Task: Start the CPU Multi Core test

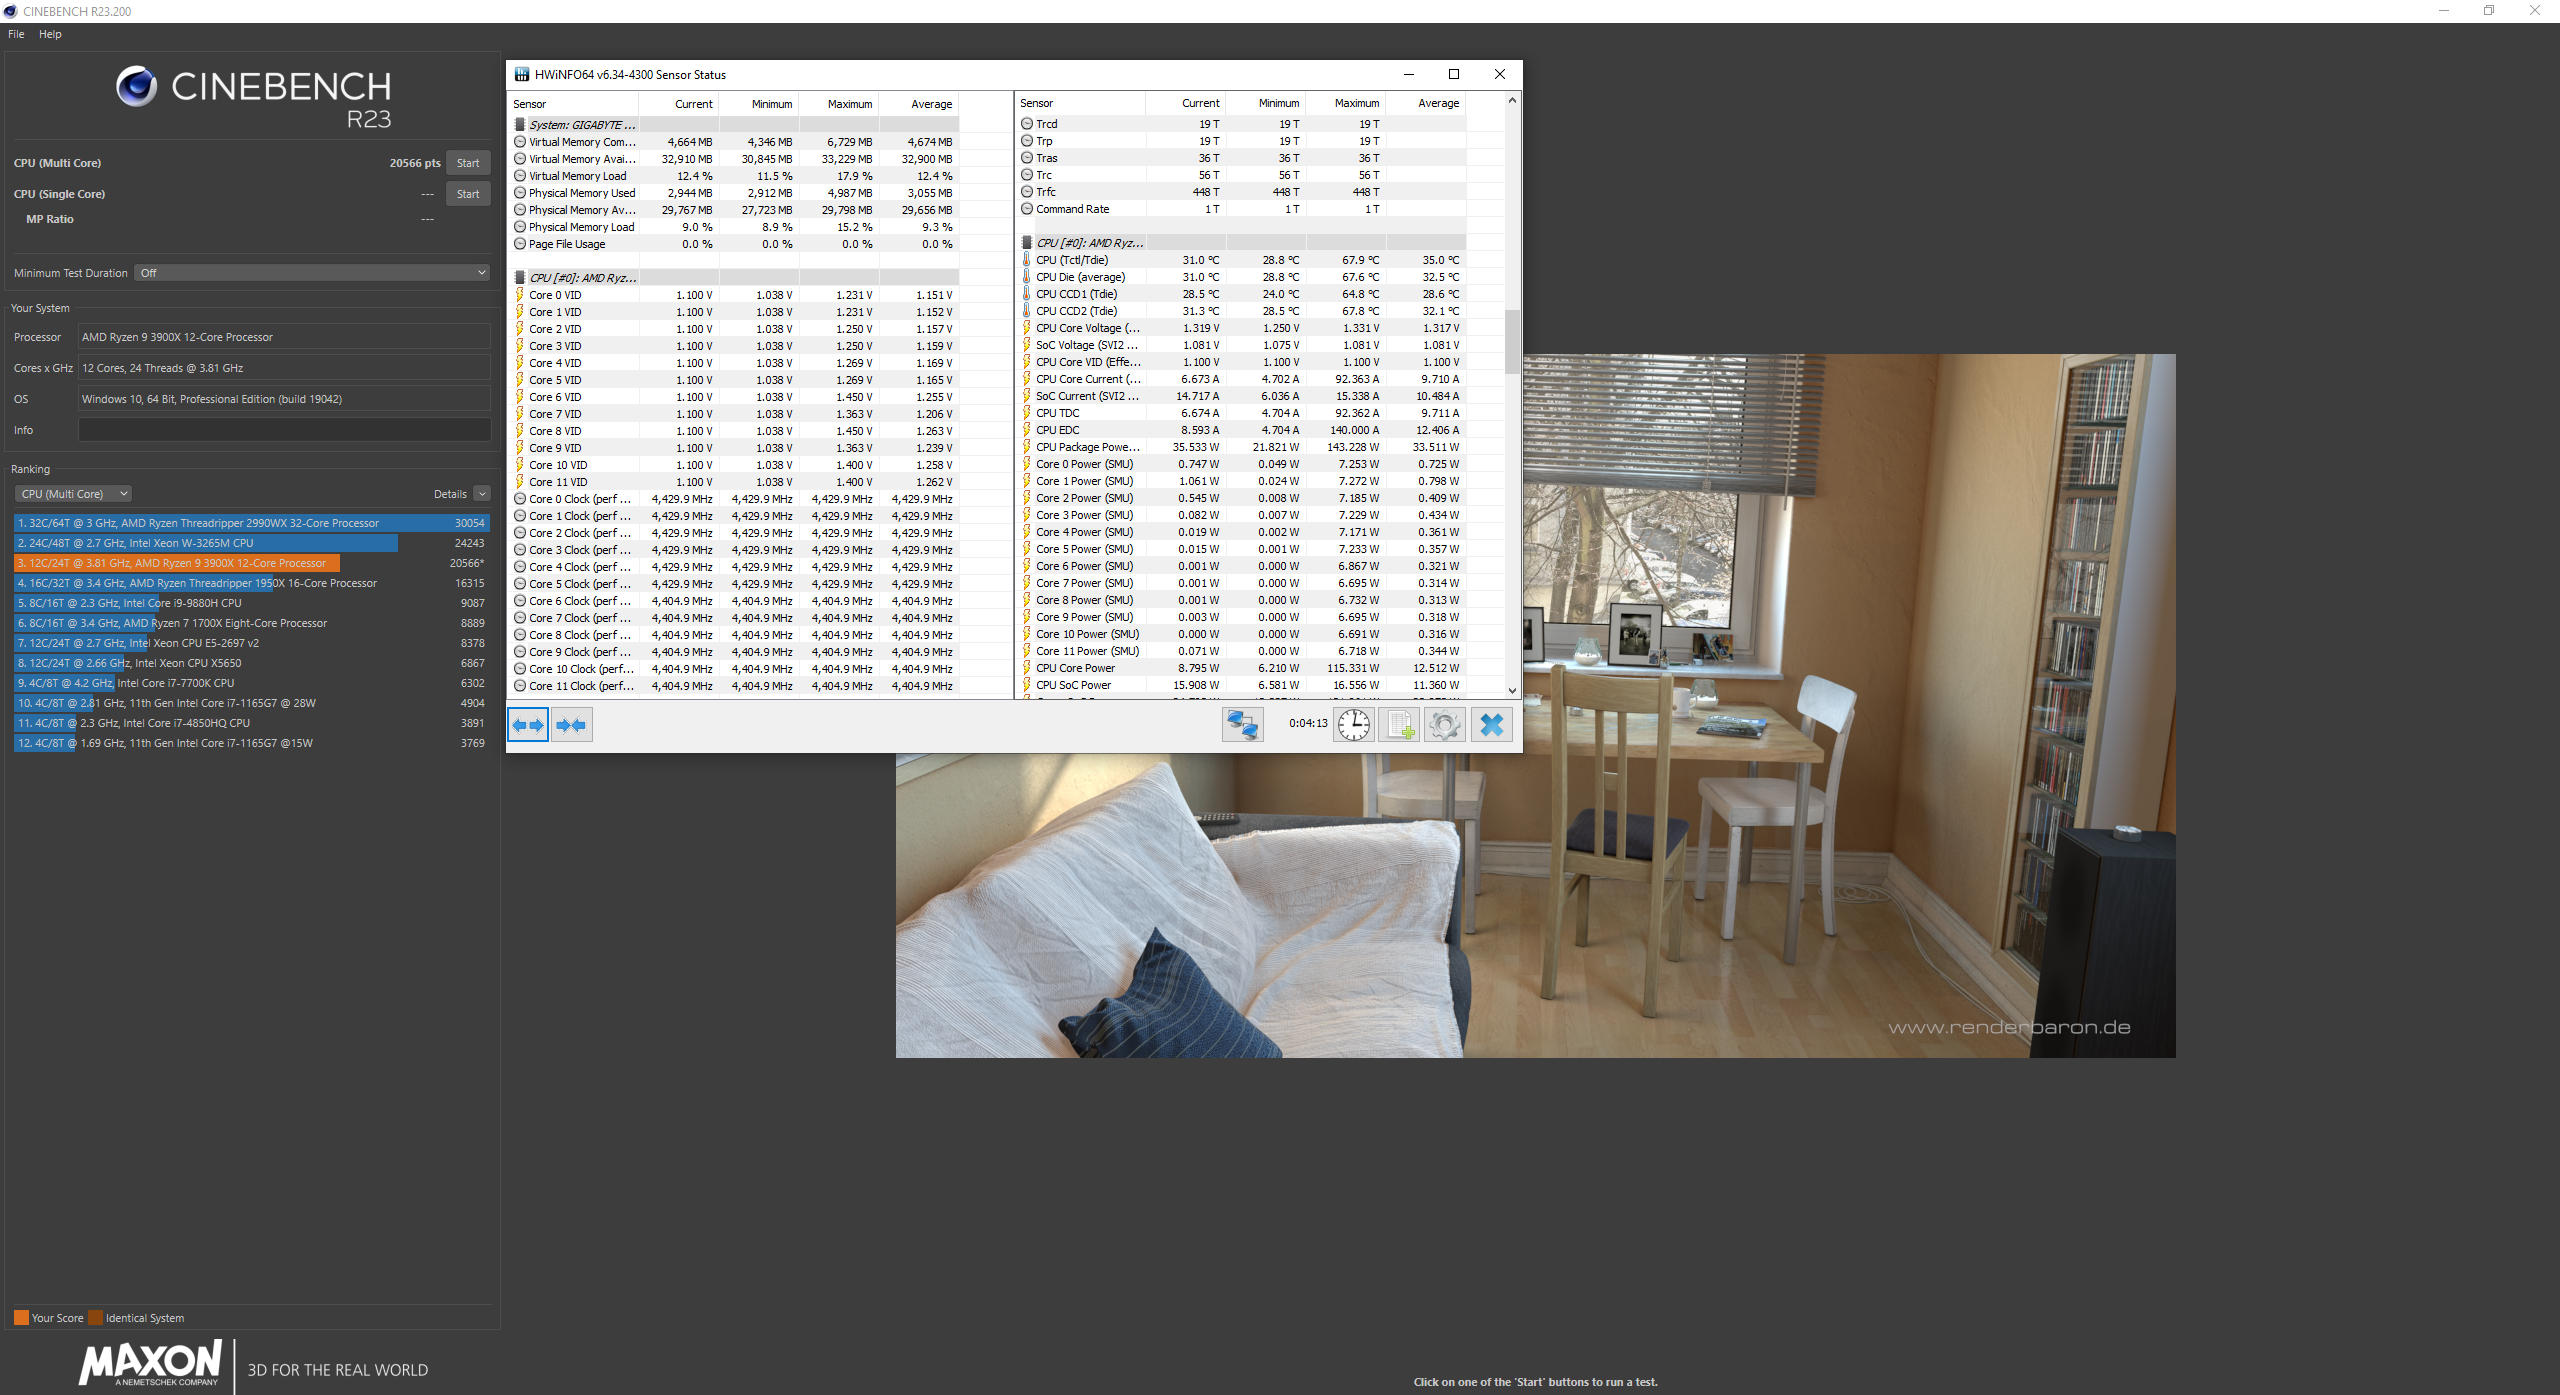Action: tap(467, 163)
